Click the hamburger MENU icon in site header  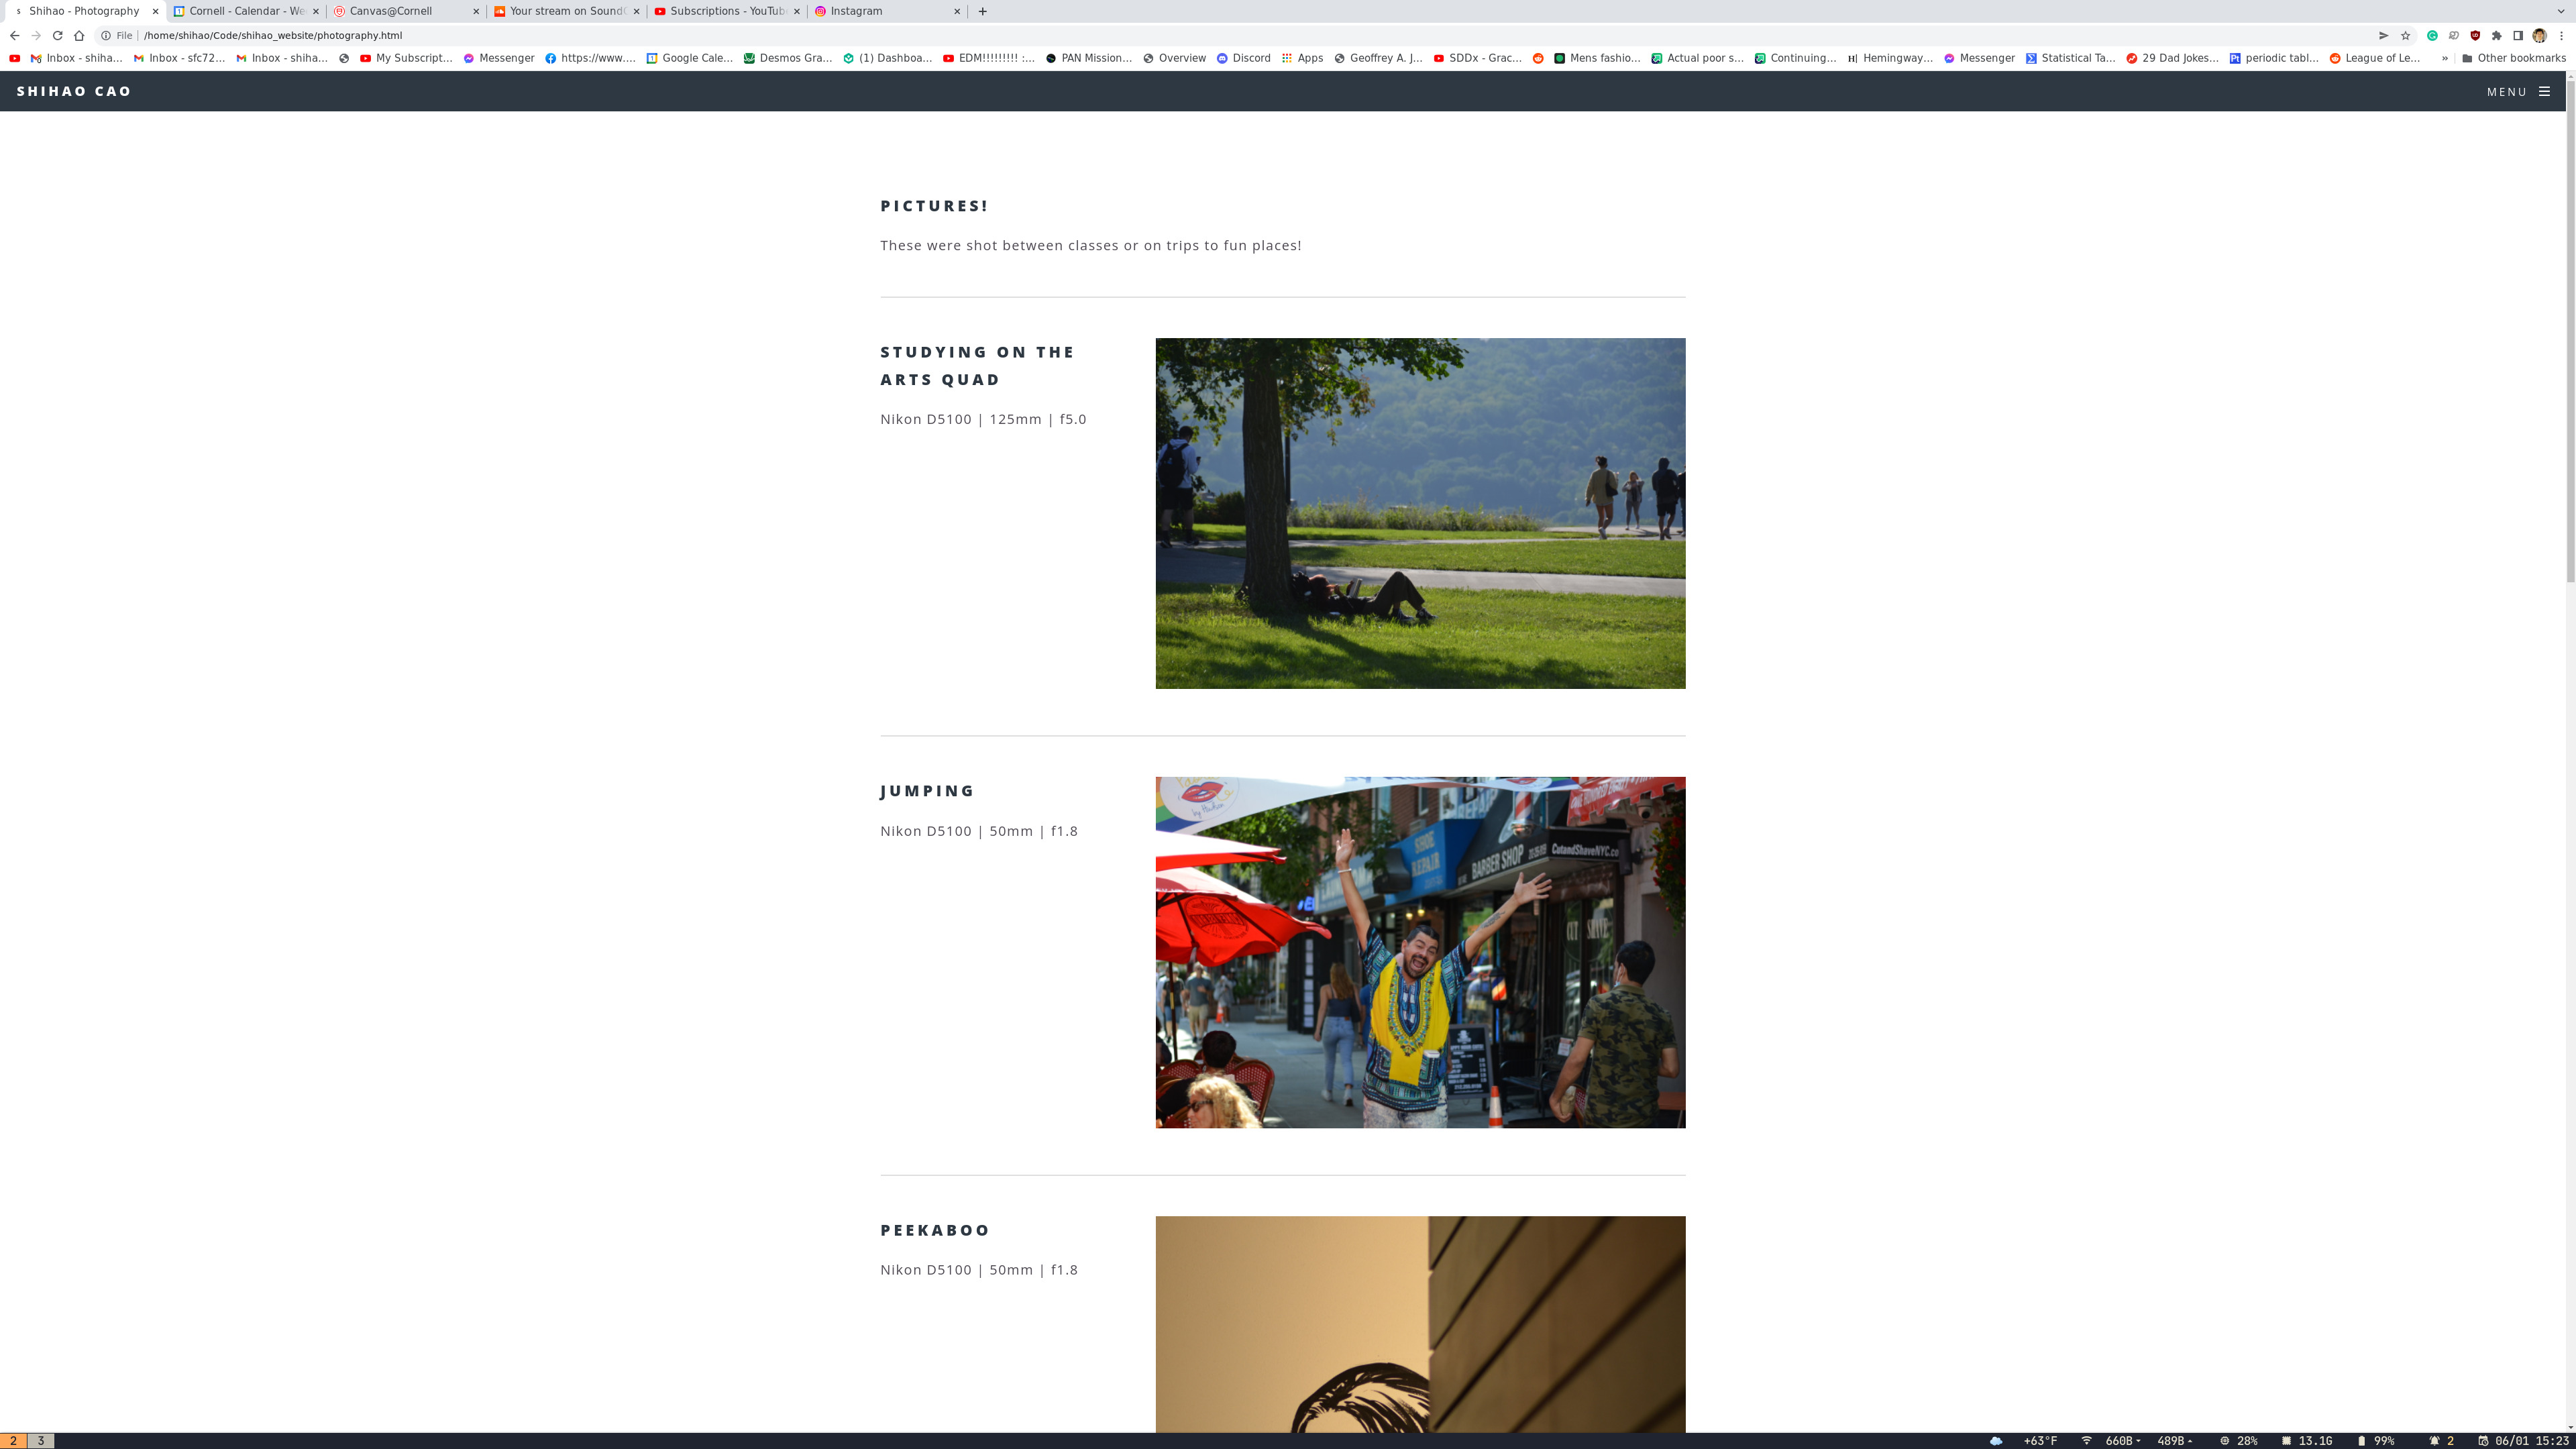pyautogui.click(x=2544, y=91)
